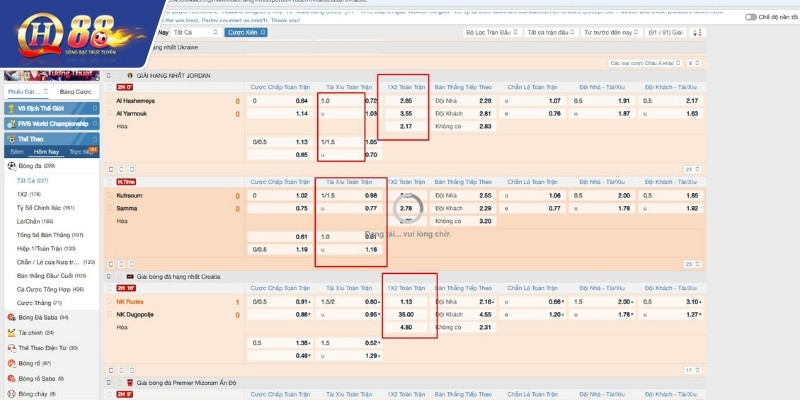
Task: Open Lẻ/Chẵn (189) bet type
Action: coord(36,221)
